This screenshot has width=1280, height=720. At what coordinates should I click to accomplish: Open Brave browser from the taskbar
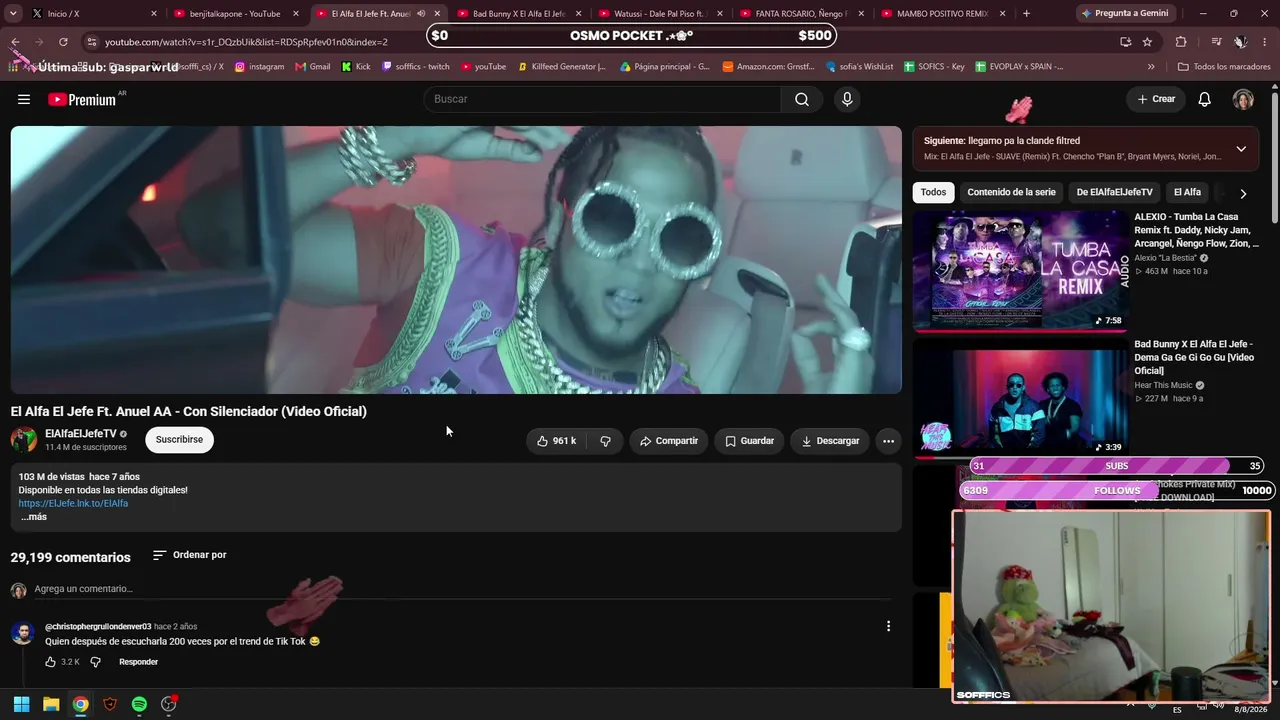point(110,704)
